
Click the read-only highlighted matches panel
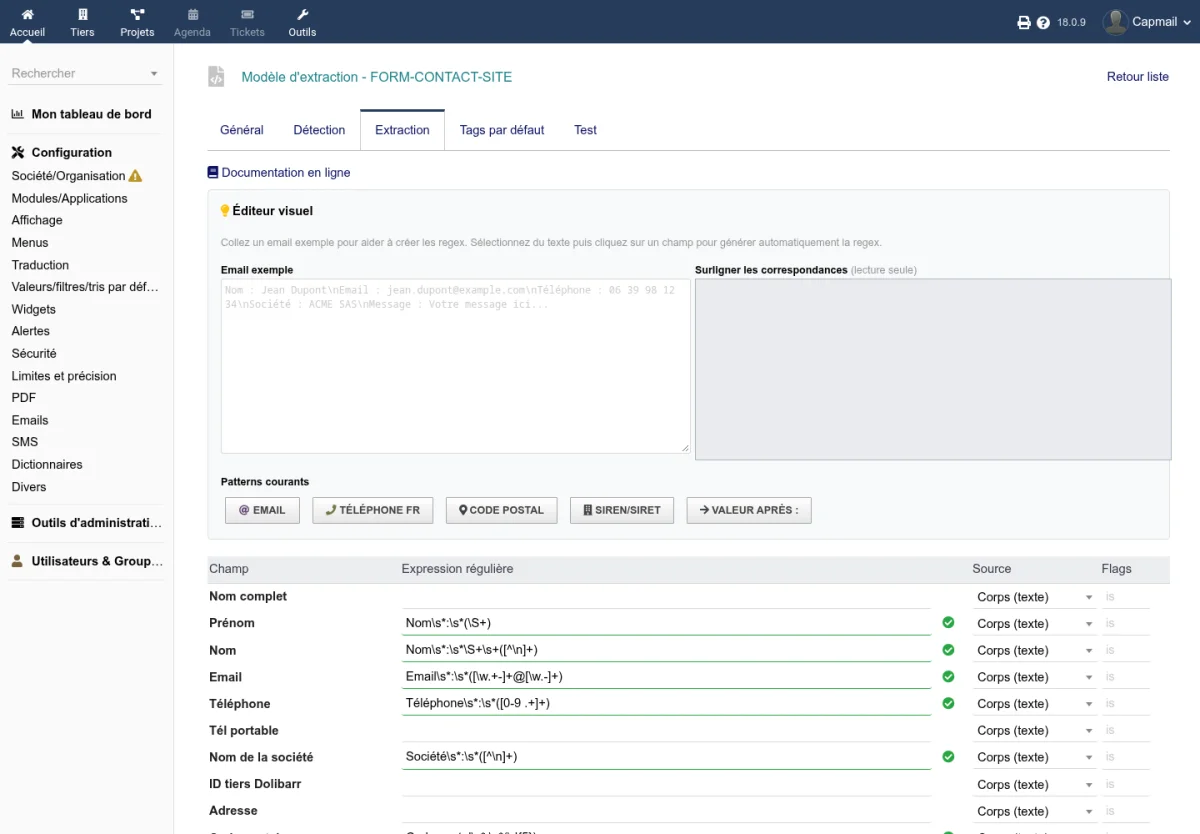(933, 369)
